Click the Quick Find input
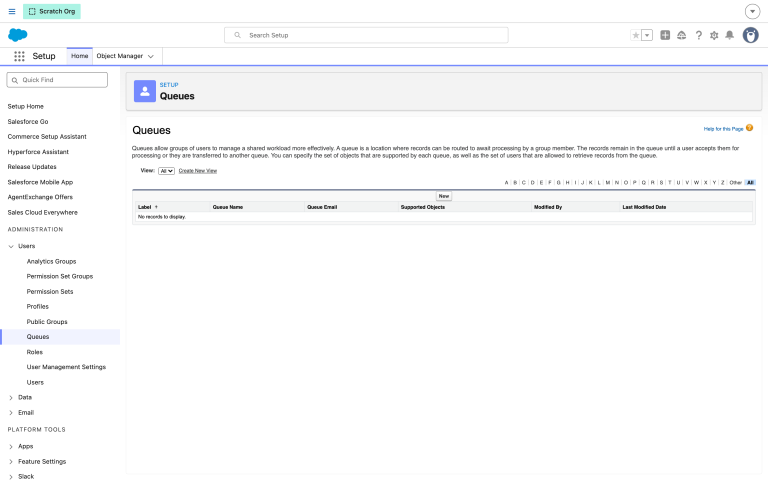The width and height of the screenshot is (768, 480). pos(57,80)
